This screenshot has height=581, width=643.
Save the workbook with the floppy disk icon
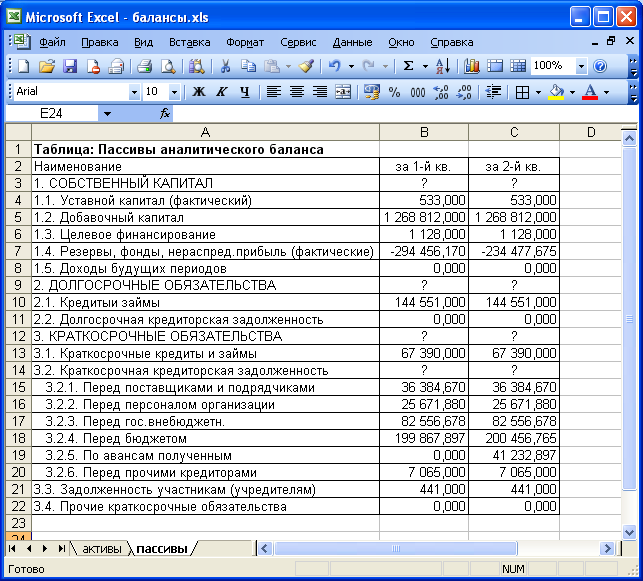70,66
